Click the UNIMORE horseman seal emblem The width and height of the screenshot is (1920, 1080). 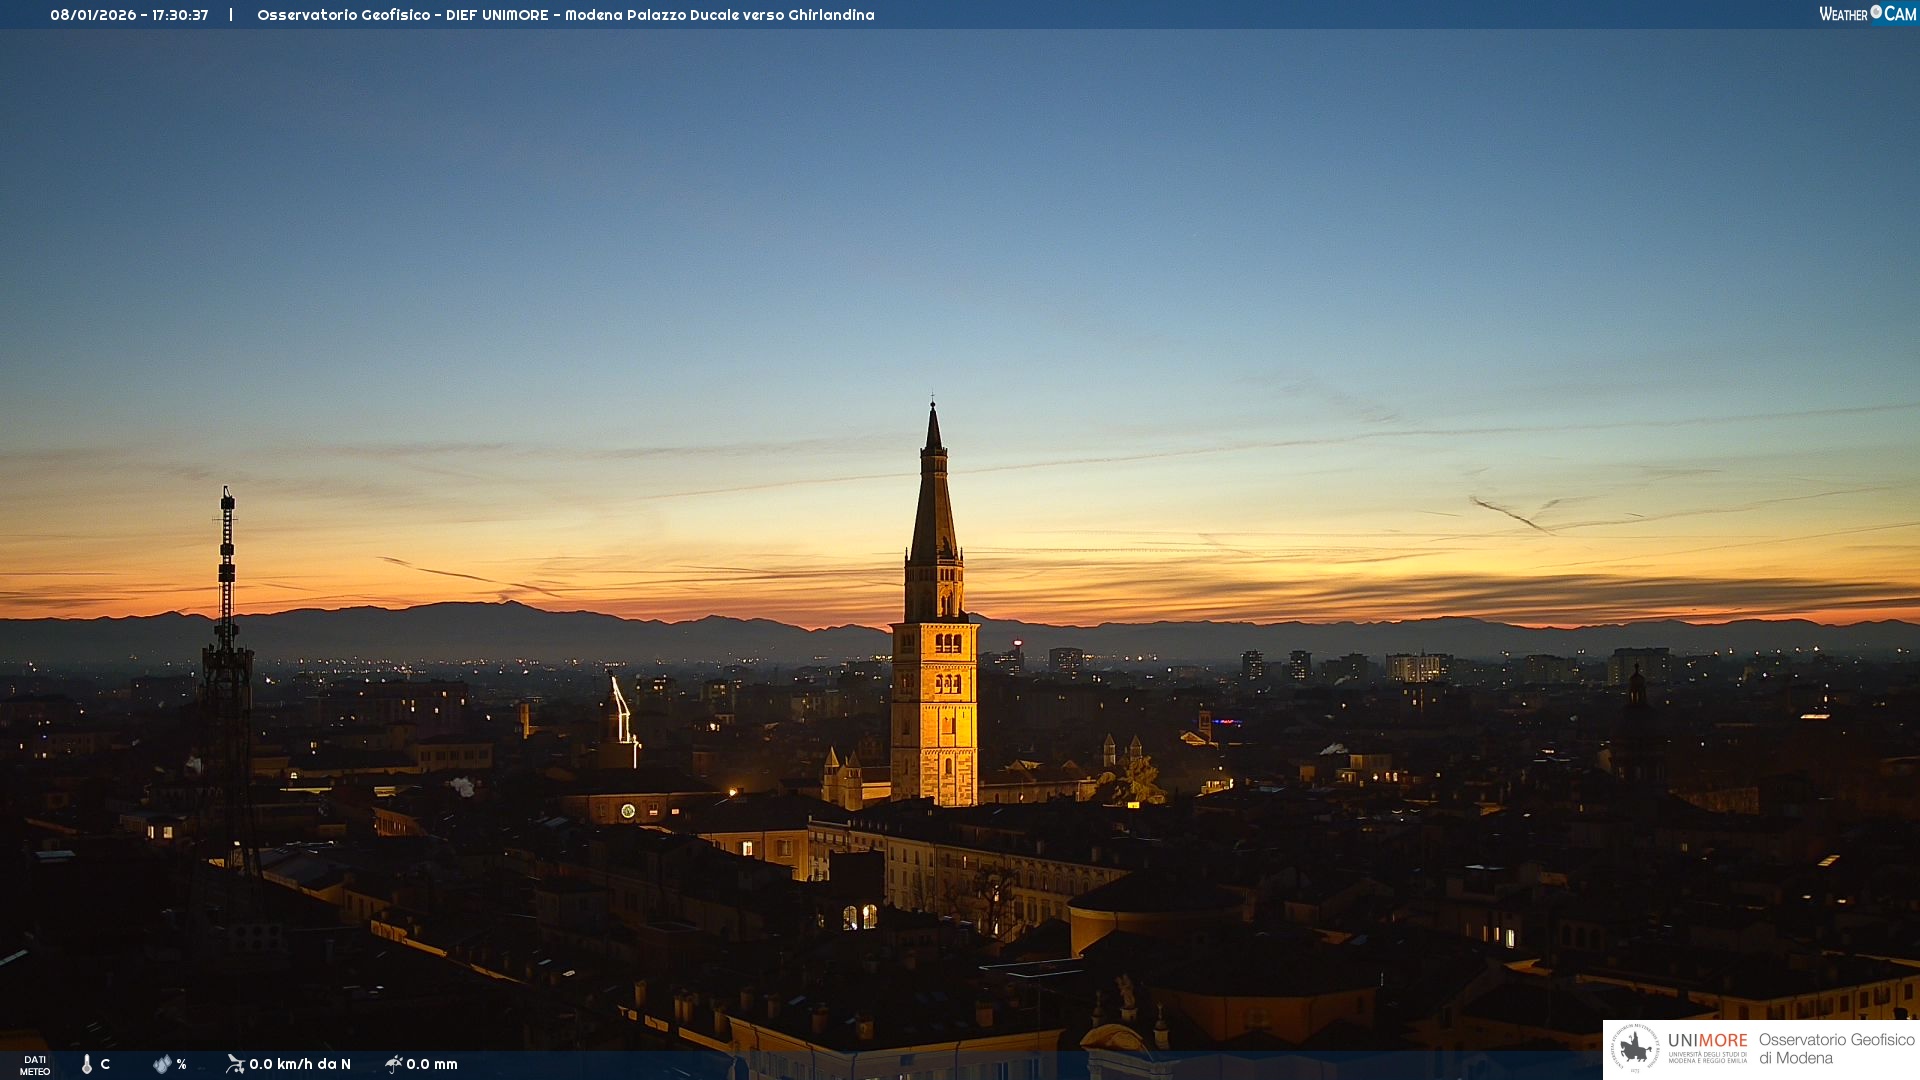click(1635, 1049)
